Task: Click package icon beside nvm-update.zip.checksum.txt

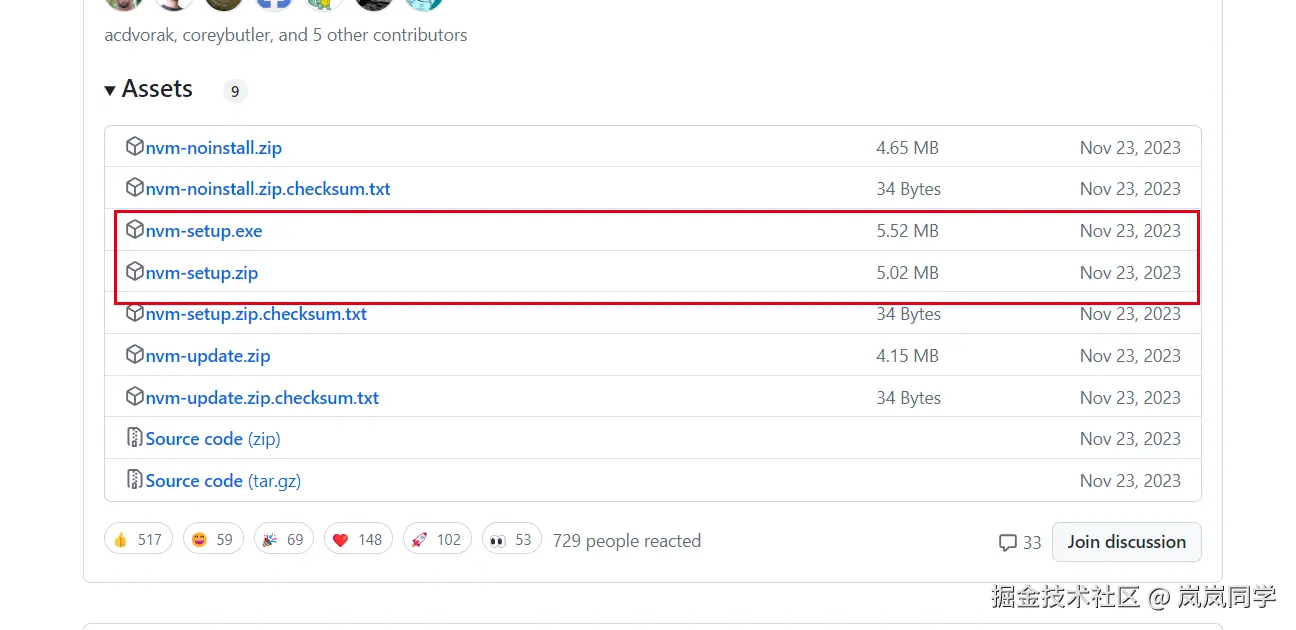Action: tap(135, 397)
